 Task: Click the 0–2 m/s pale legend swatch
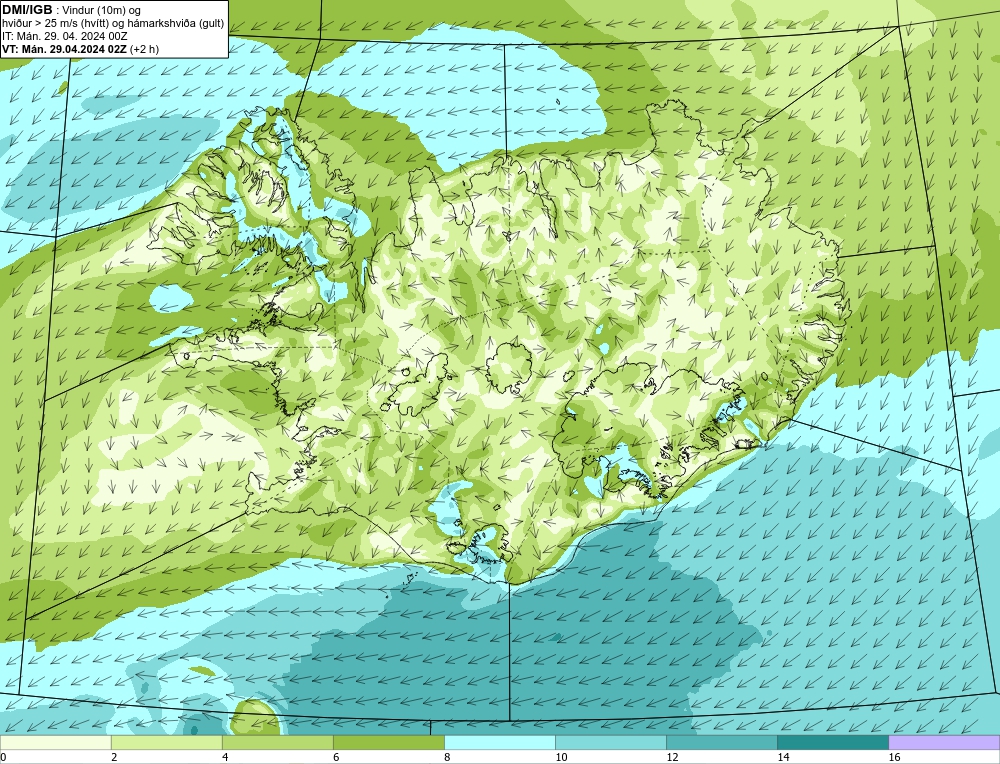click(55, 742)
